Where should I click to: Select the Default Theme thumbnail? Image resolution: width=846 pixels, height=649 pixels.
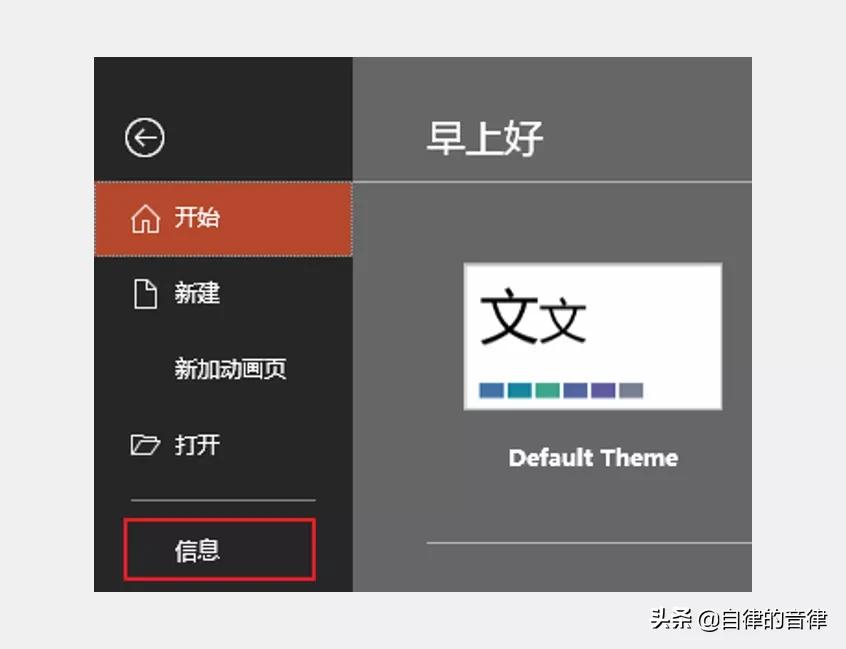click(x=593, y=337)
